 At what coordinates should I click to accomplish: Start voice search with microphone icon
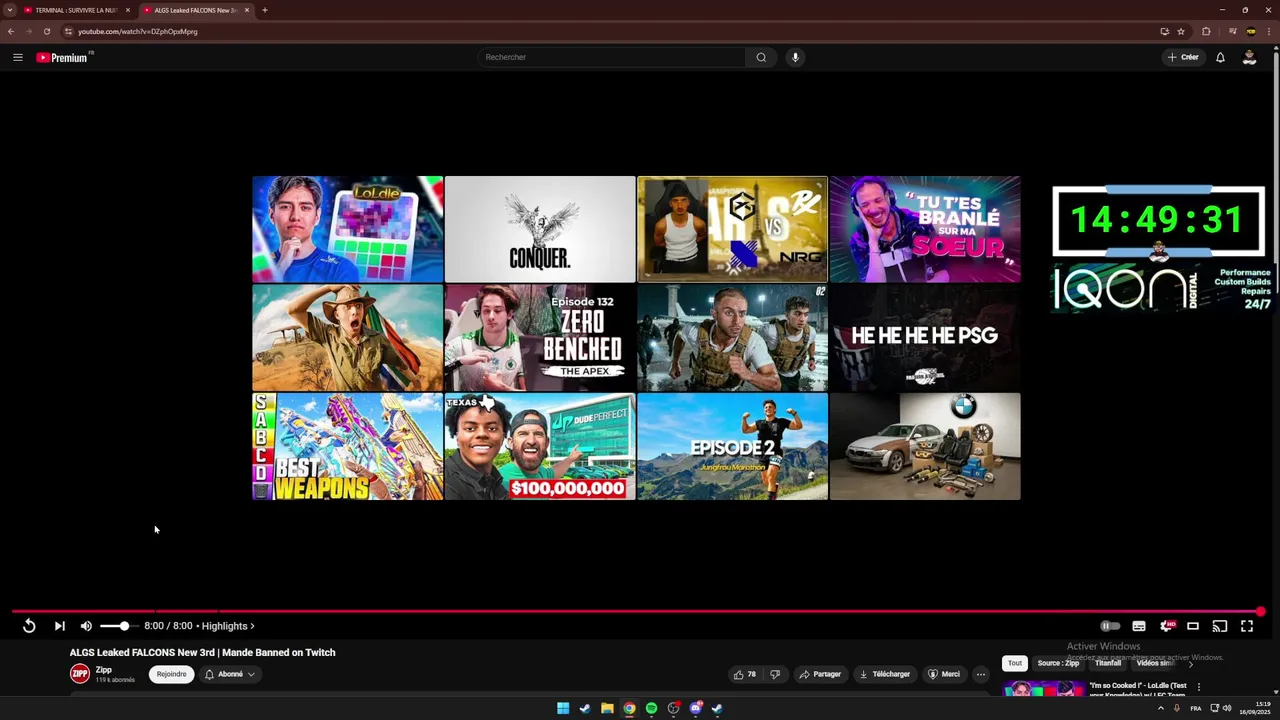coord(795,57)
